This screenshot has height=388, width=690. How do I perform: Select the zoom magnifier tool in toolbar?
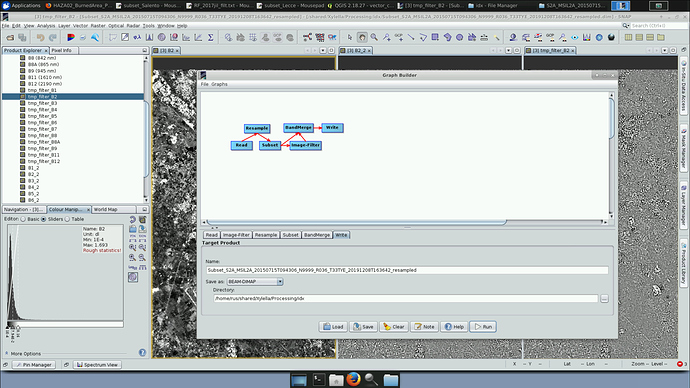(x=374, y=37)
